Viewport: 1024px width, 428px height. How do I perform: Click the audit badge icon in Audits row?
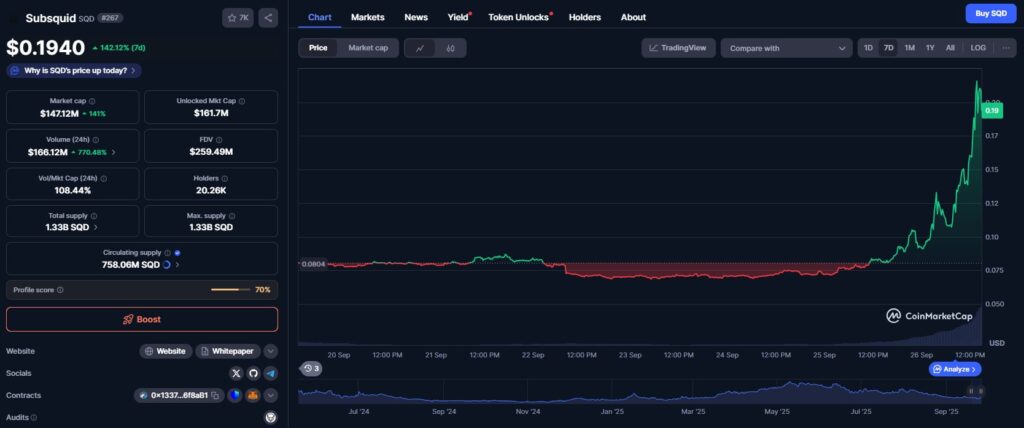269,417
